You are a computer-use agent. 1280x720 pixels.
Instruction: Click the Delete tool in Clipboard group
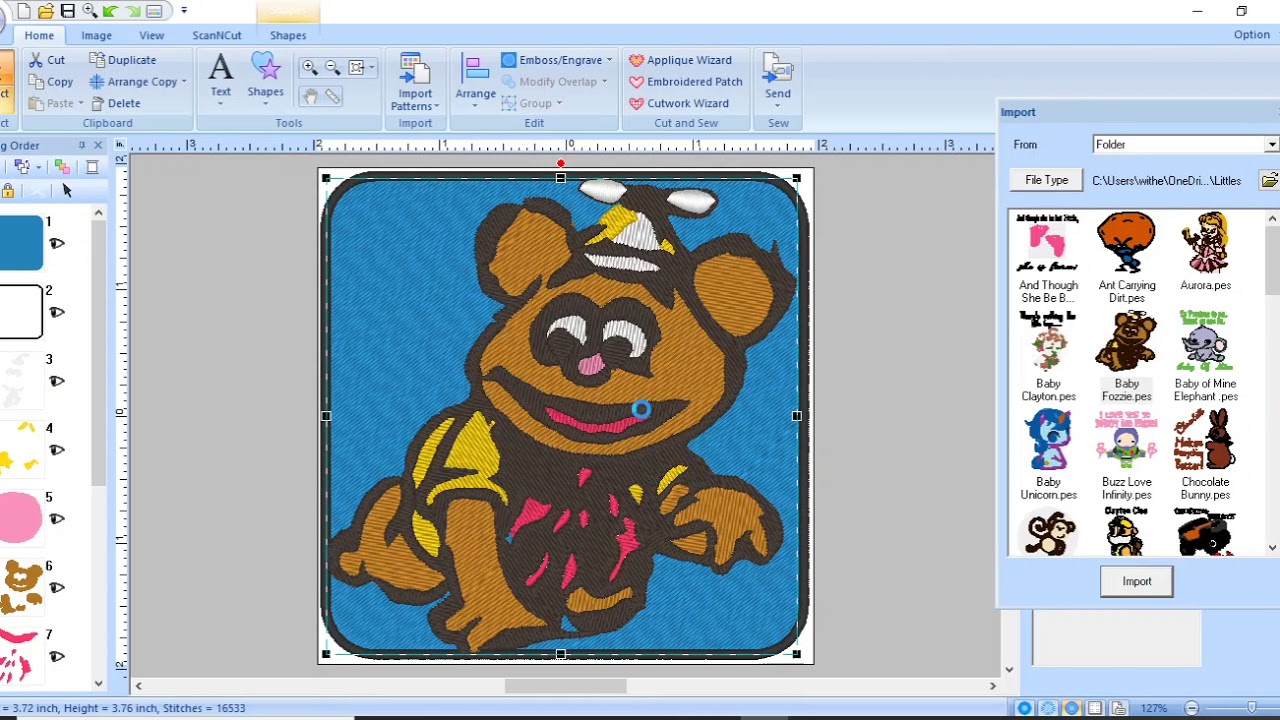115,103
